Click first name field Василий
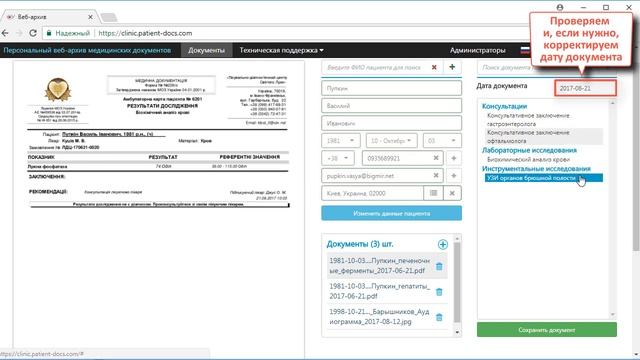The width and height of the screenshot is (640, 360). [391, 106]
